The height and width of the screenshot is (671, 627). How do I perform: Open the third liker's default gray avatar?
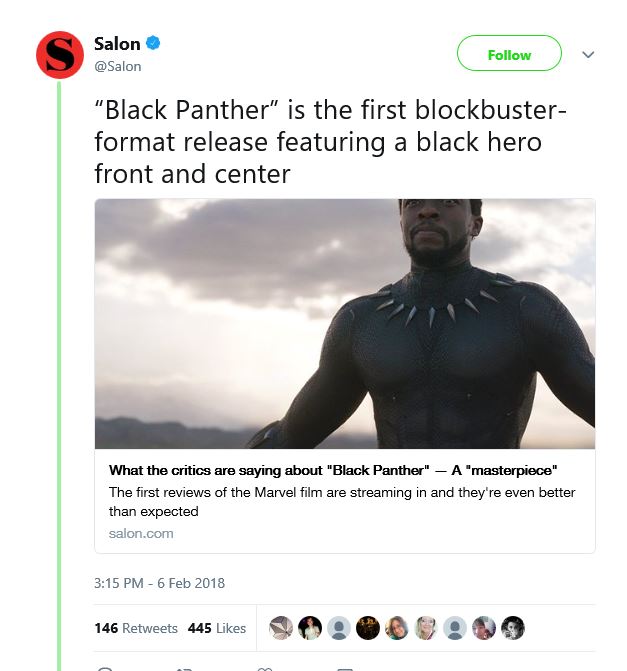[x=339, y=628]
